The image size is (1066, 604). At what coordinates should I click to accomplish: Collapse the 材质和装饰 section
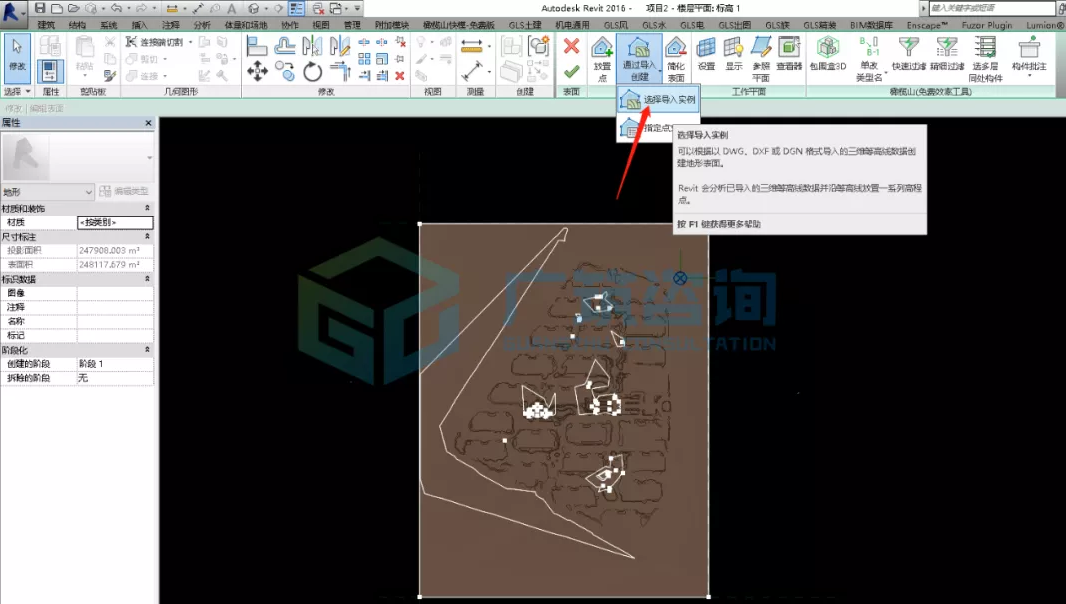pyautogui.click(x=148, y=208)
